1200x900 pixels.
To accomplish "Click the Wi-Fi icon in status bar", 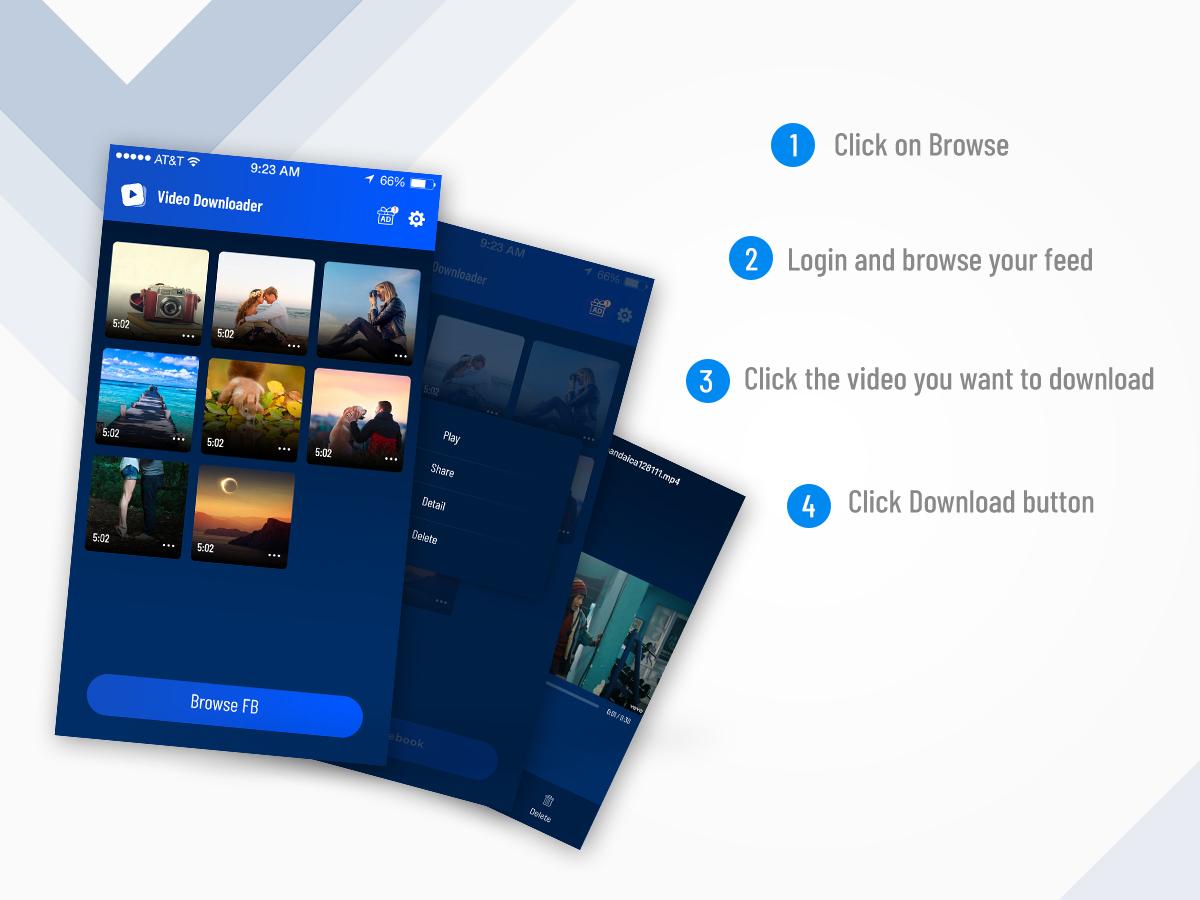I will (193, 160).
